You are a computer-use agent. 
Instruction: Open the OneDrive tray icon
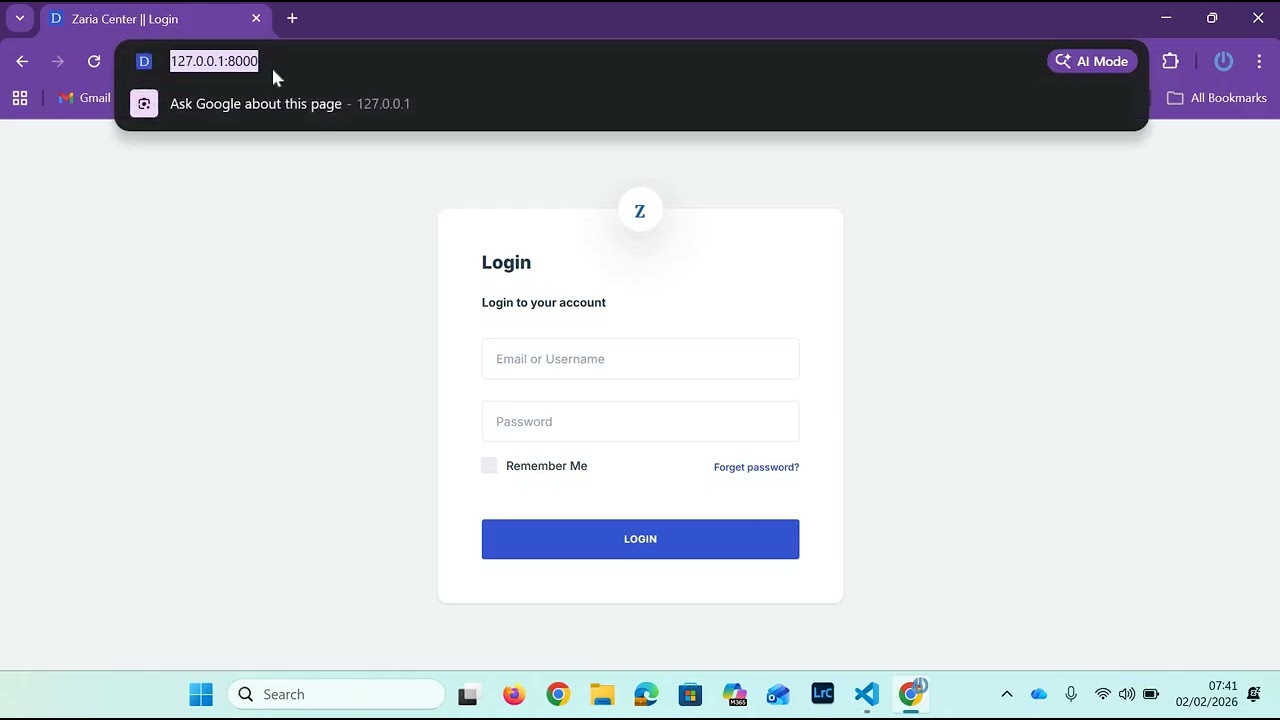tap(1038, 694)
